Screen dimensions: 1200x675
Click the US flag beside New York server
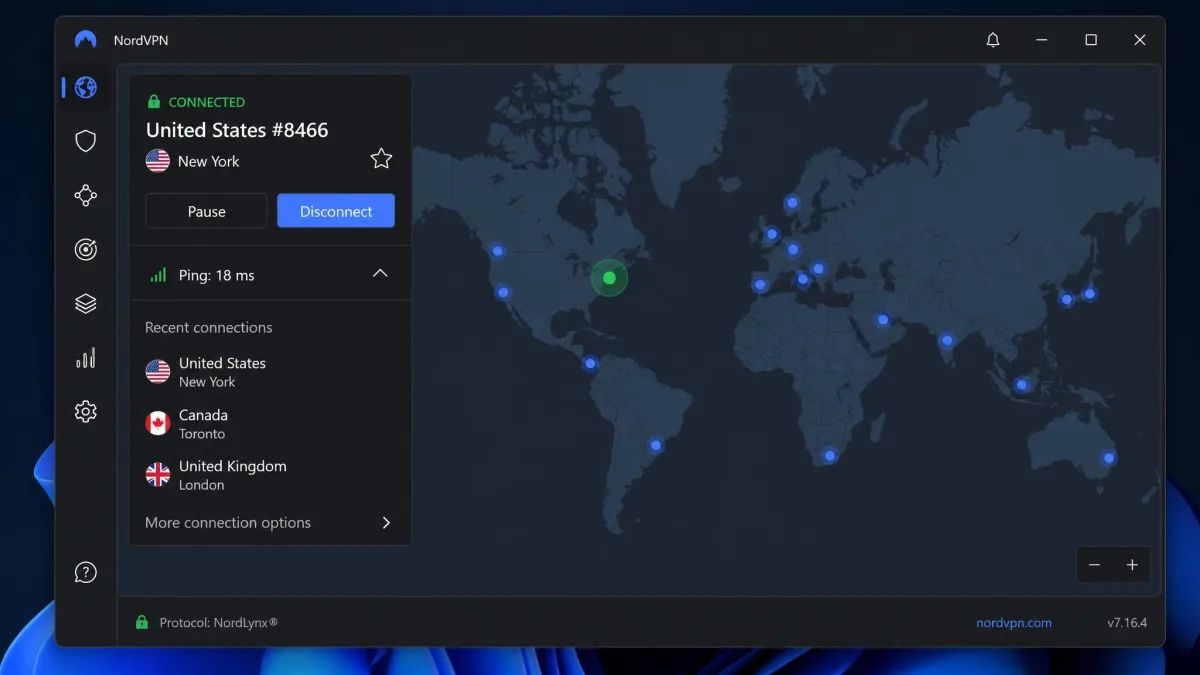158,161
